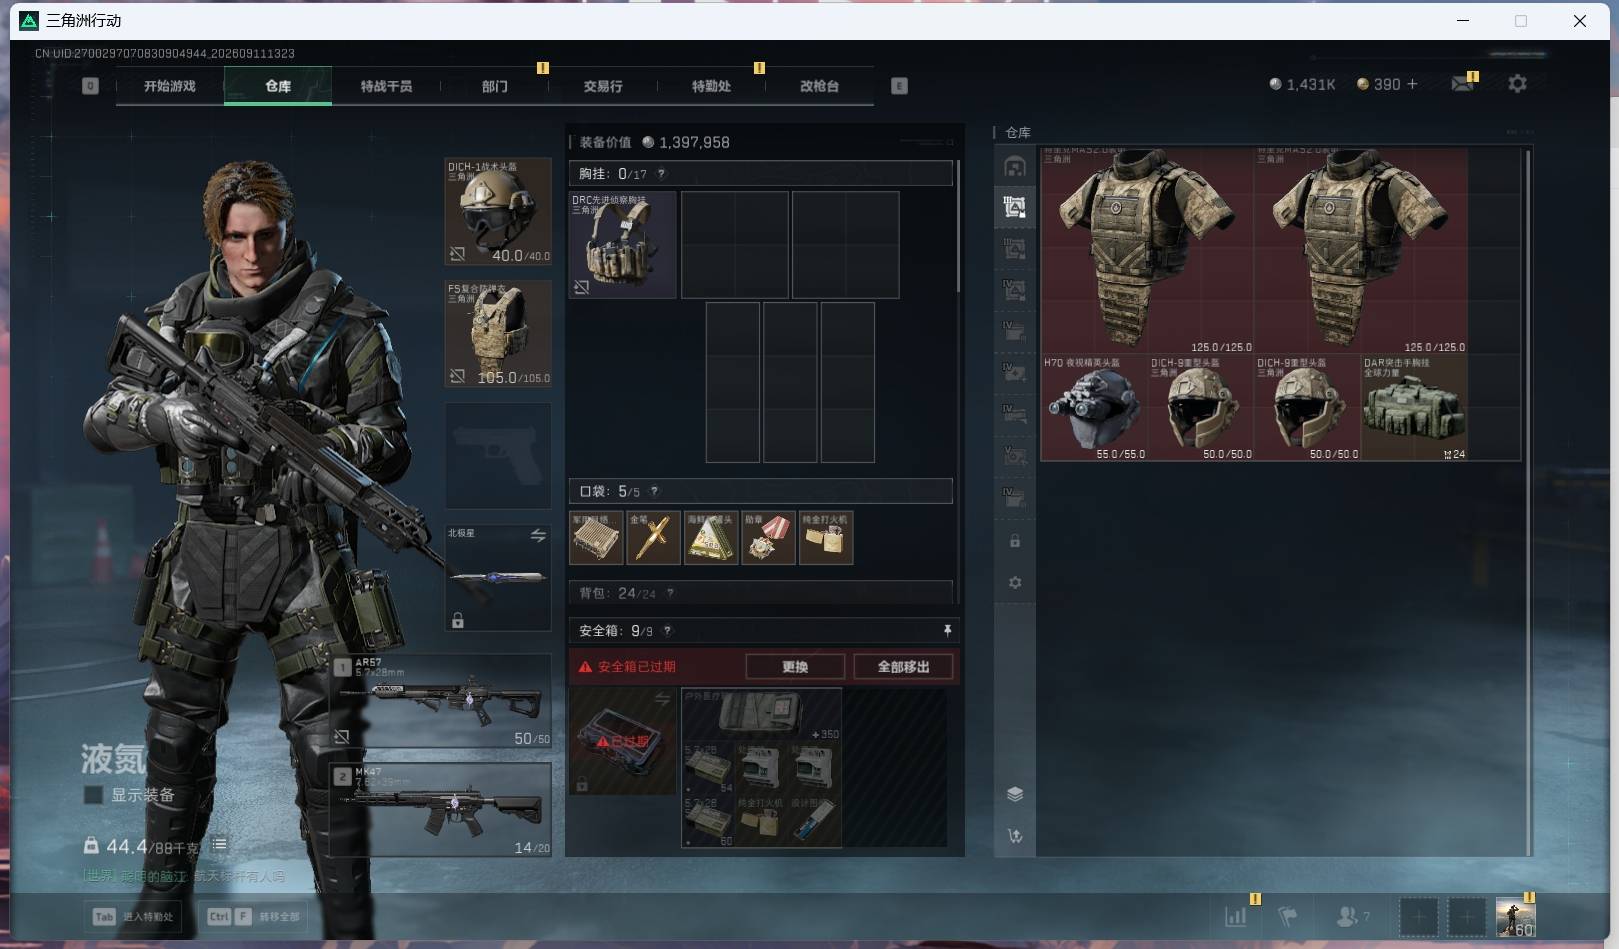Click the E key hint right of tabs

(899, 86)
